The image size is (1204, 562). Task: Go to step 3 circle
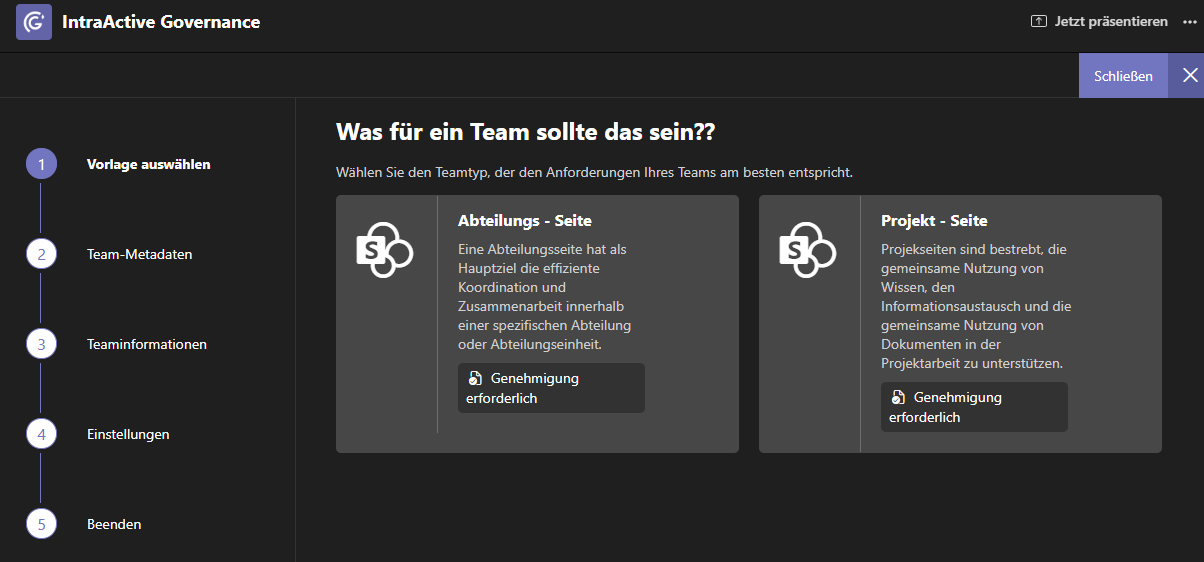pyautogui.click(x=41, y=344)
